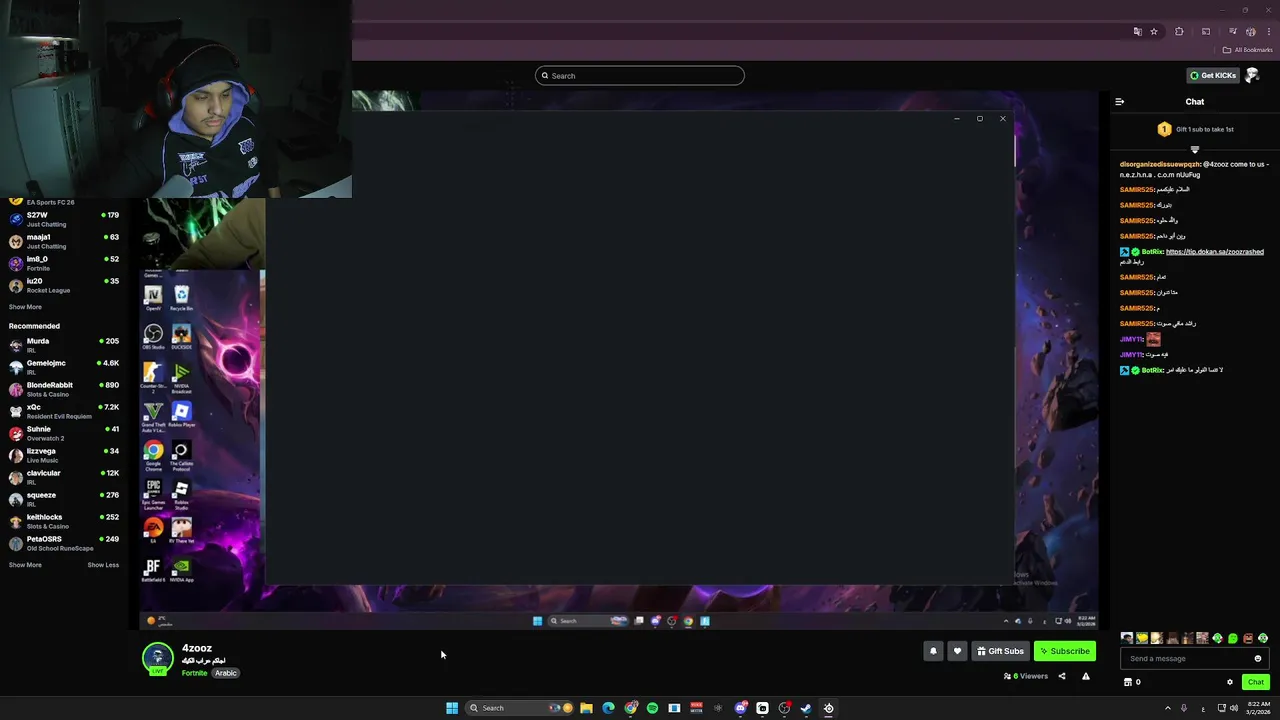
Task: Open squeeze IRL channel
Action: point(64,499)
